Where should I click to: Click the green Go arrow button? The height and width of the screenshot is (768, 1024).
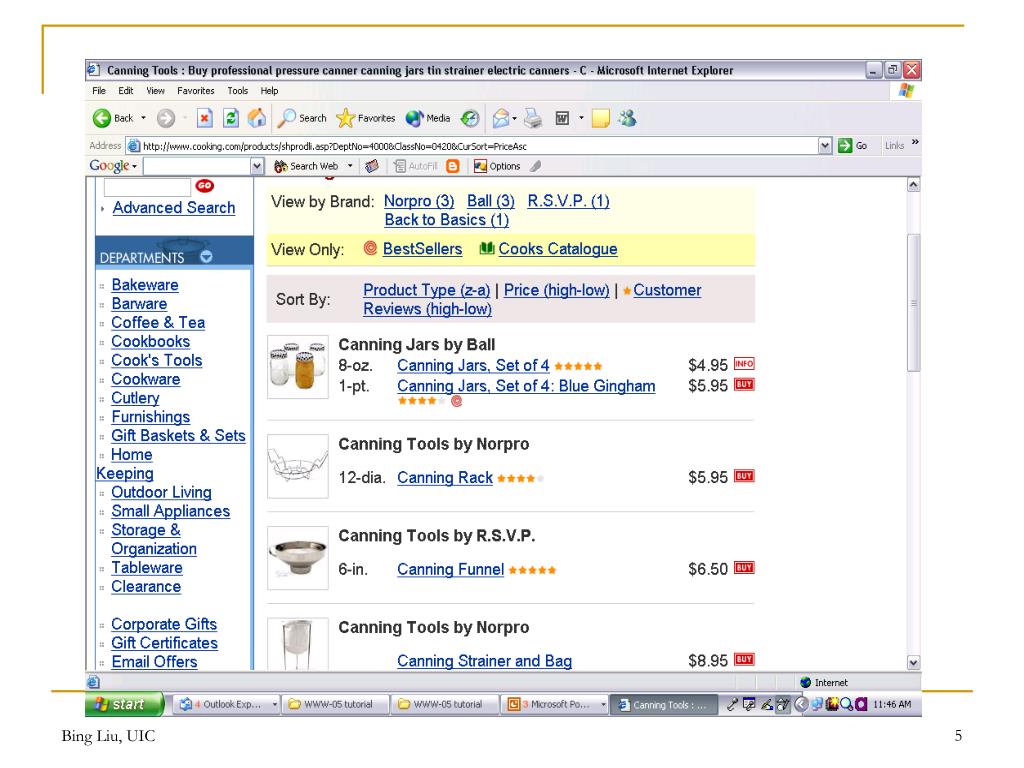845,146
